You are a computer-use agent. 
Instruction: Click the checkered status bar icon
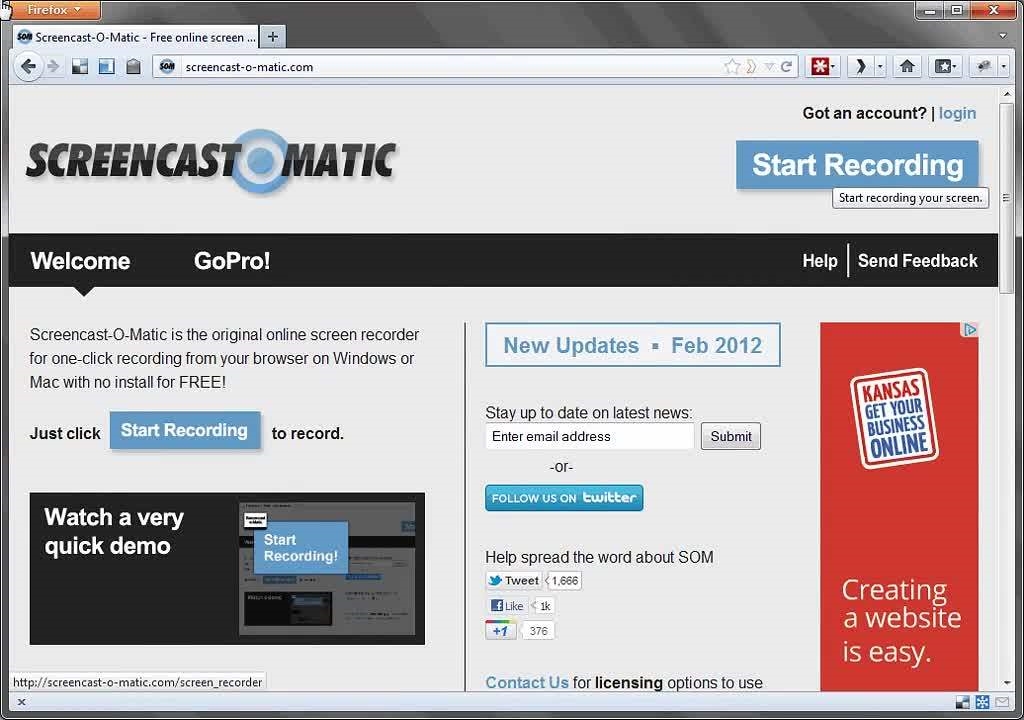963,702
